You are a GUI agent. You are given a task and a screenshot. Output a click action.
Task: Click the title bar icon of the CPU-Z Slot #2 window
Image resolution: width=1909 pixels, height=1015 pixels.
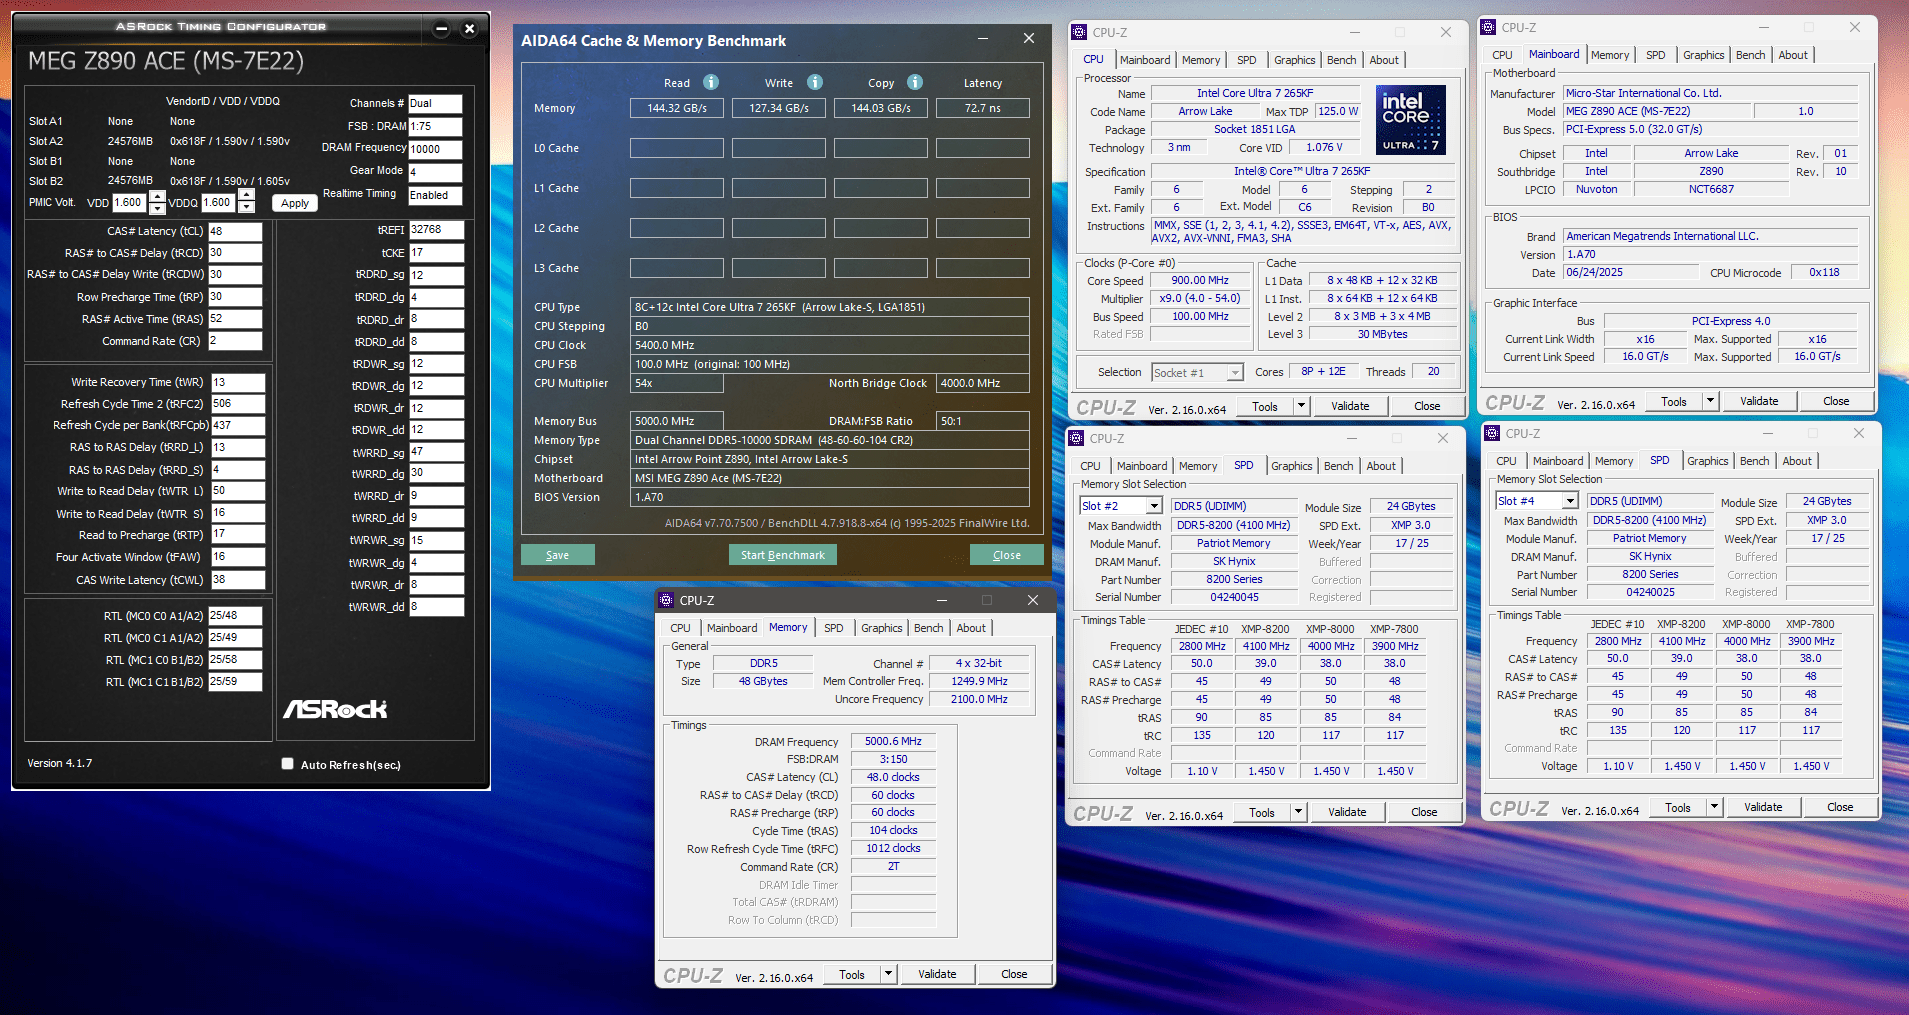[1077, 438]
